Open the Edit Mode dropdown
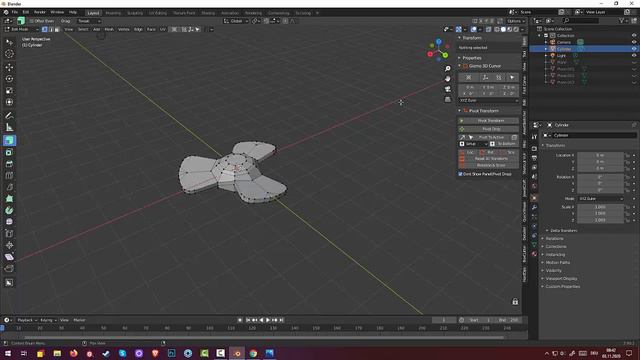 pos(21,29)
